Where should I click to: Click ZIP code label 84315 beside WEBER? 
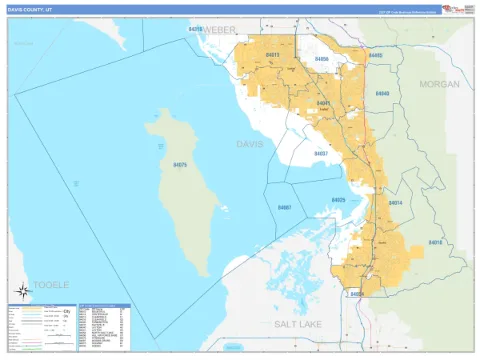tap(195, 29)
